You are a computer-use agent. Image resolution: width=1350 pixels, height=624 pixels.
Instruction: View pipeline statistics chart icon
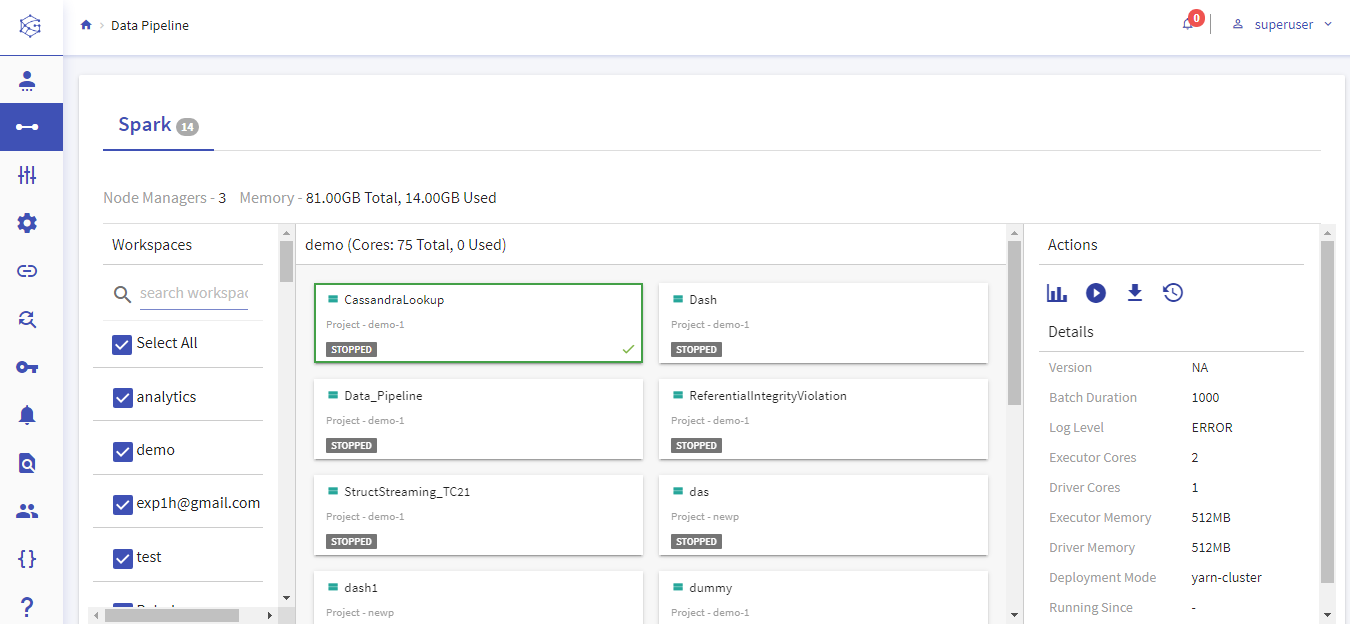tap(1057, 293)
